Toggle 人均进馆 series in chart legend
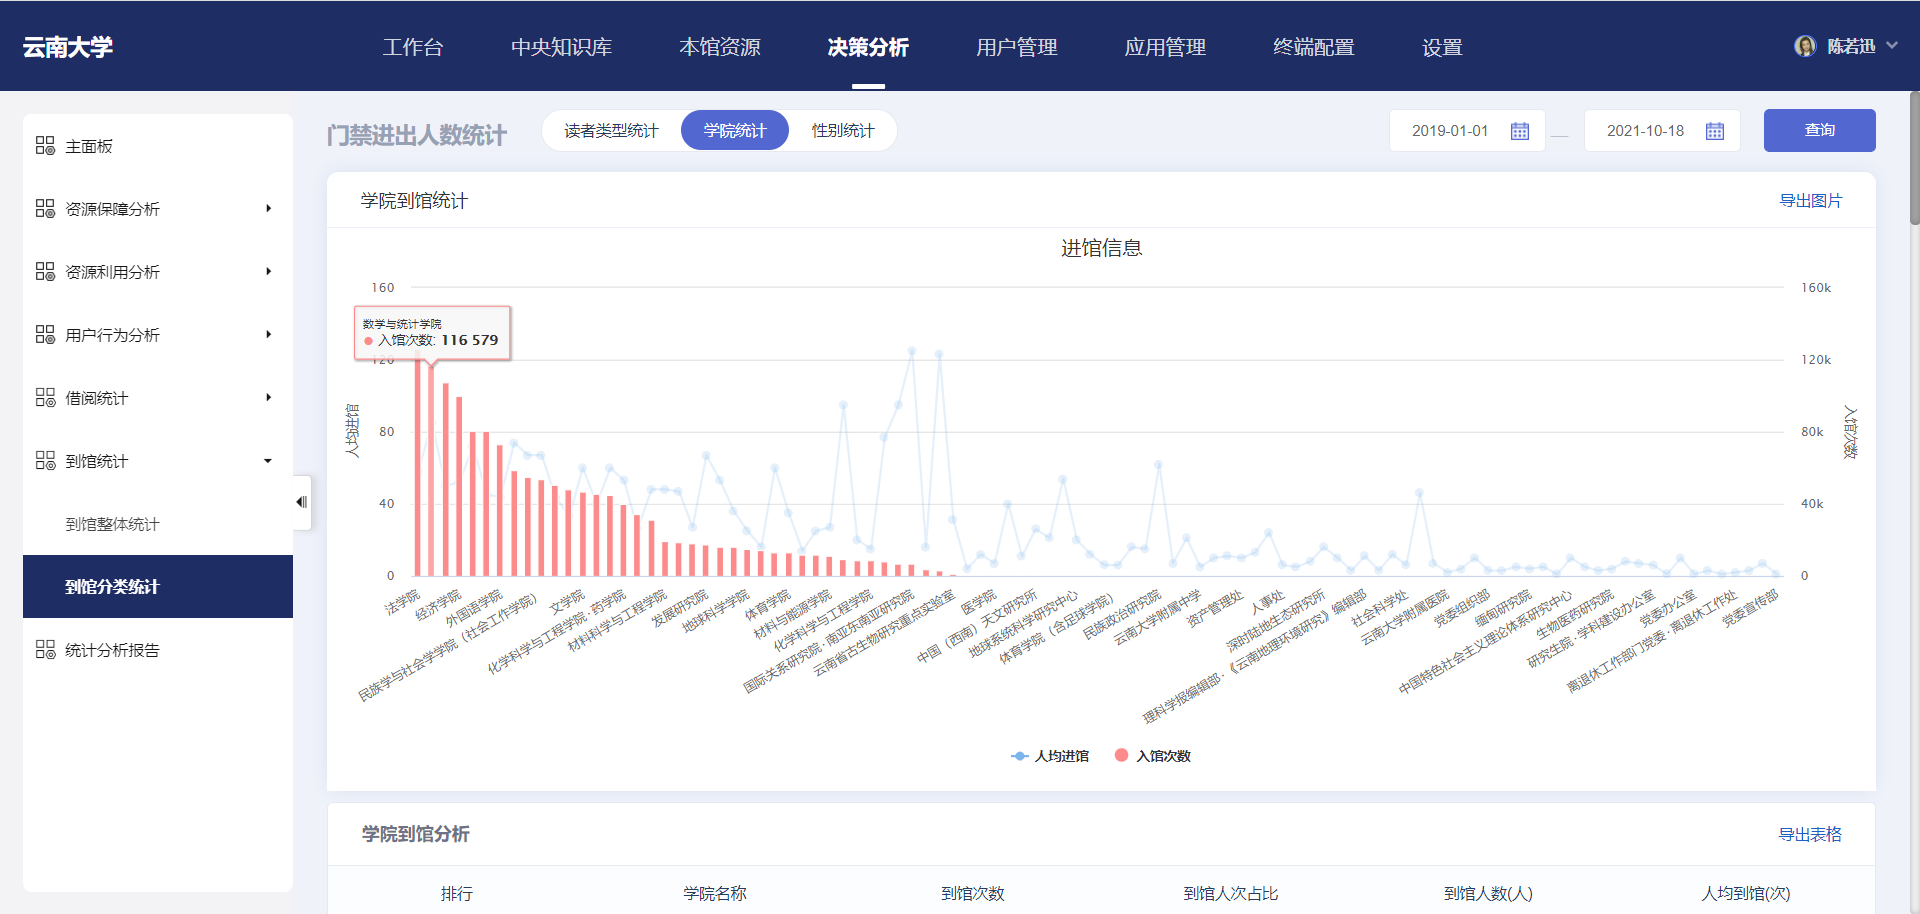1920x914 pixels. (x=1050, y=756)
